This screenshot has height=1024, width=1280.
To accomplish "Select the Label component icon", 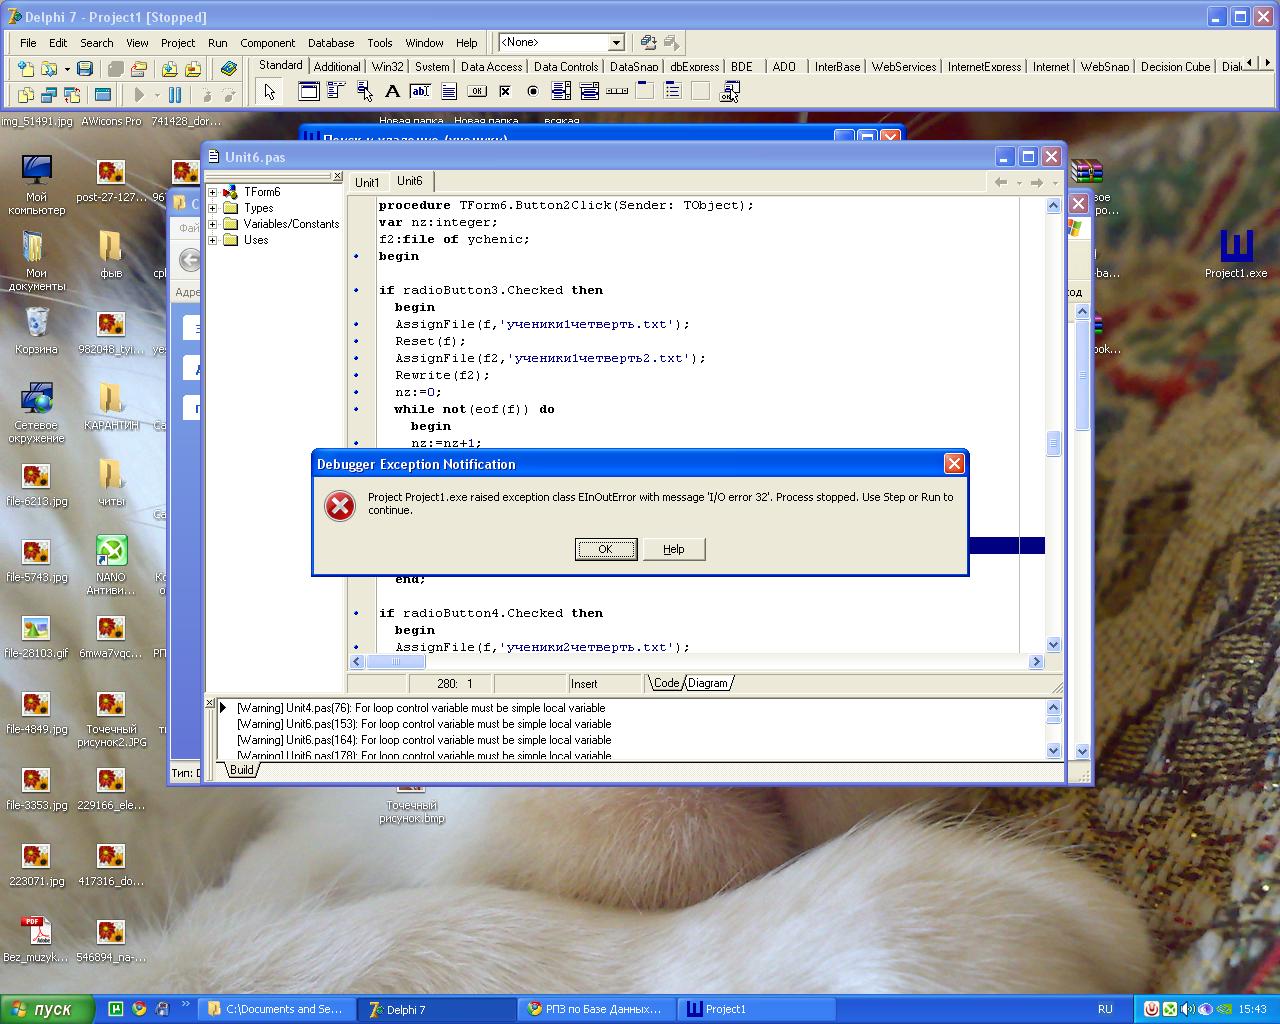I will [392, 92].
